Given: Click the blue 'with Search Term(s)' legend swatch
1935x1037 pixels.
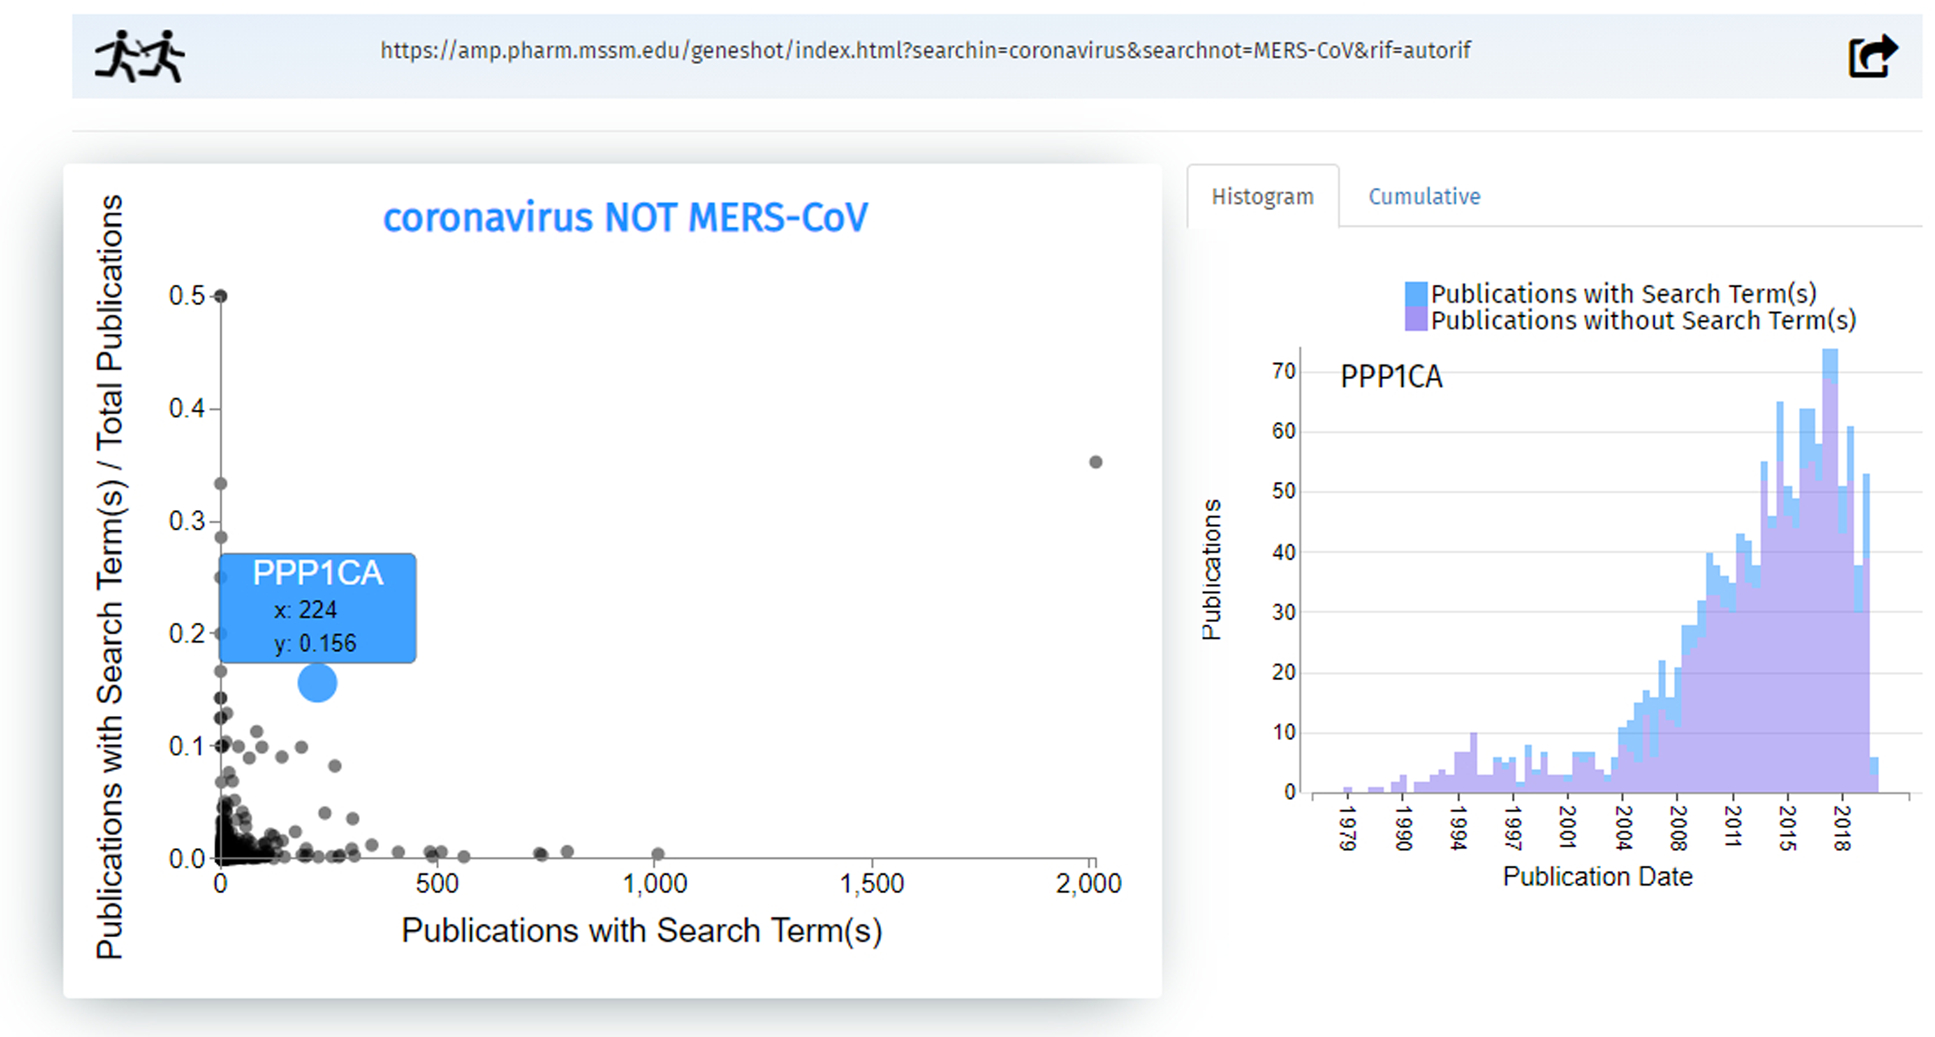Looking at the screenshot, I should pos(1415,294).
